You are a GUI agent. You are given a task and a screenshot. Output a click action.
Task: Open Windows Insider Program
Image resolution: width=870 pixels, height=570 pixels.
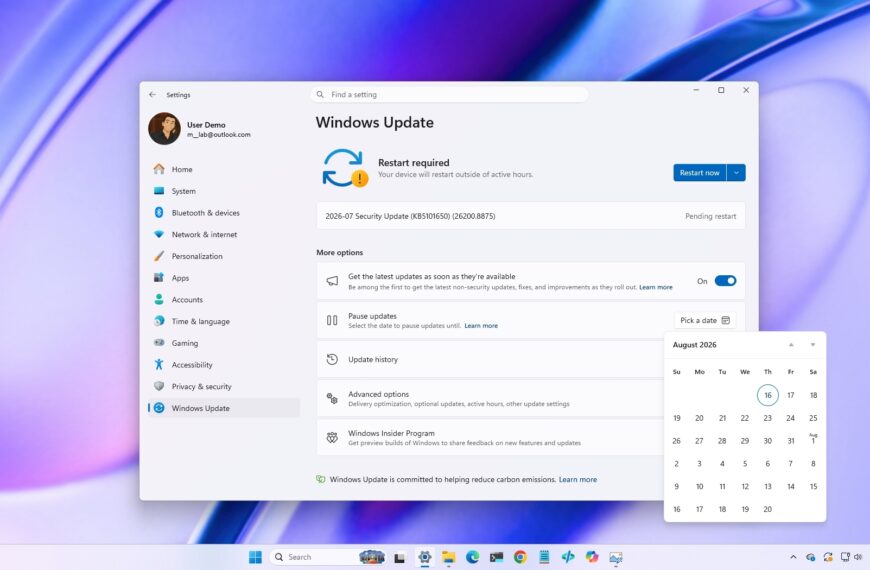(x=490, y=437)
